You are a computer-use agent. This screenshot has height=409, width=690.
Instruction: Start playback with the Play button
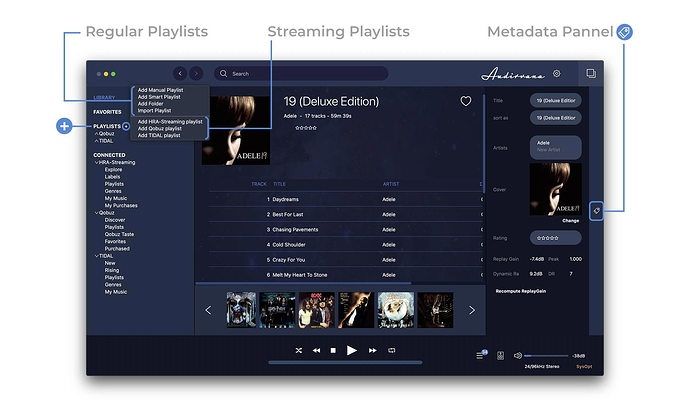pyautogui.click(x=351, y=350)
